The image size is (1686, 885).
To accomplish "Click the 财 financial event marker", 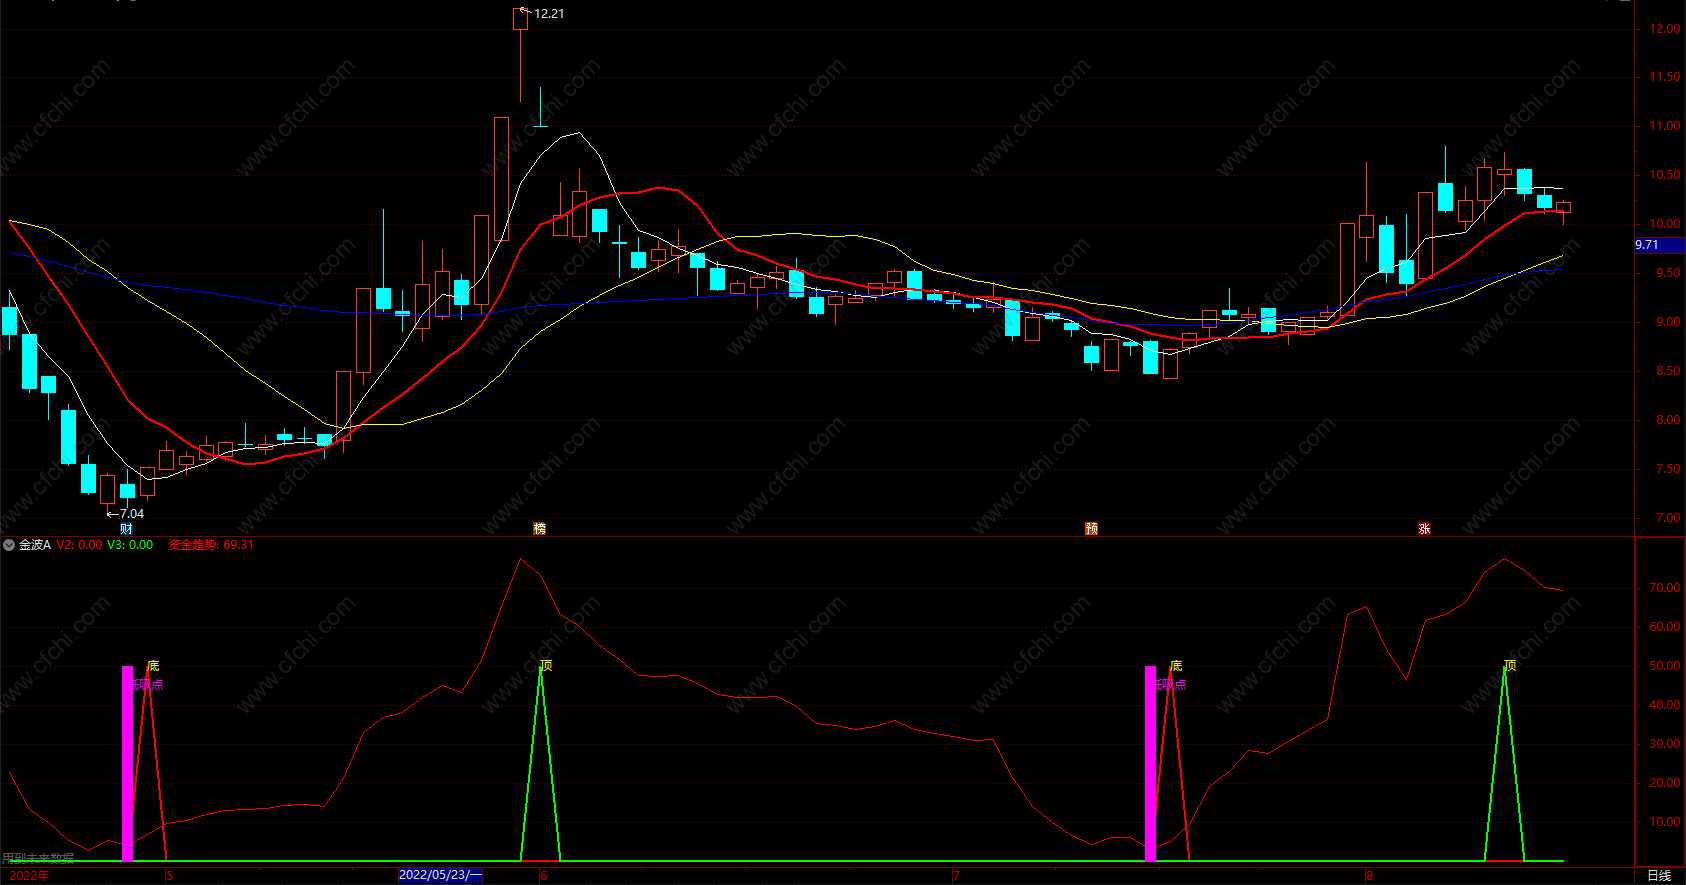I will 126,528.
